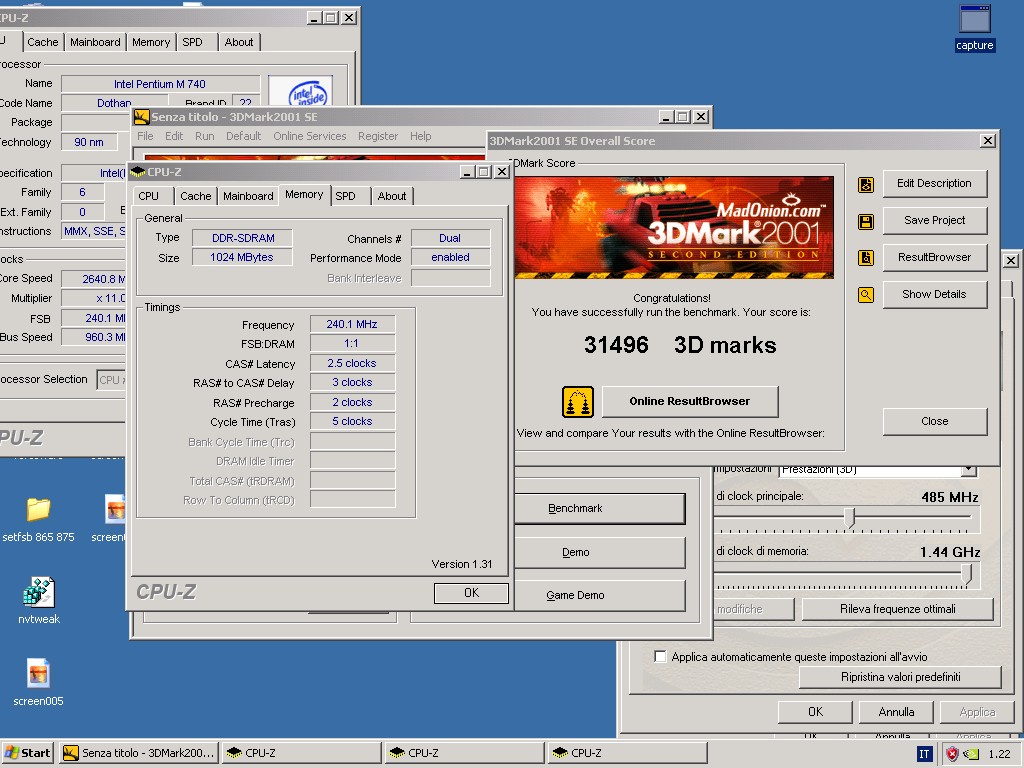The height and width of the screenshot is (768, 1024).
Task: Click the Frequency 240.1 MHz field
Action: point(352,325)
